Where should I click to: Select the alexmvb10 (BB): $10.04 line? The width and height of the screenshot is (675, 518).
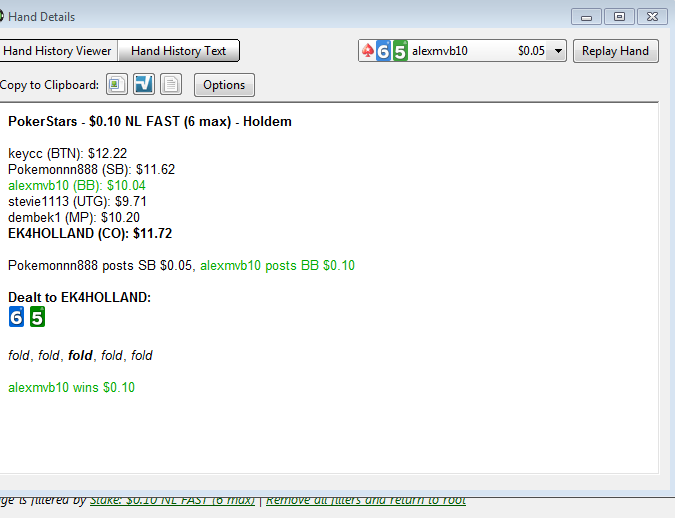tap(77, 185)
